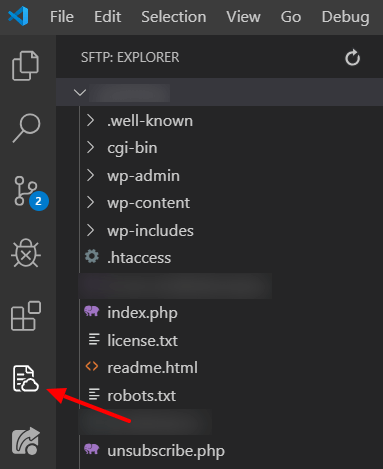This screenshot has height=469, width=383.
Task: Open the SFTP explorer cloud-file icon
Action: click(26, 378)
